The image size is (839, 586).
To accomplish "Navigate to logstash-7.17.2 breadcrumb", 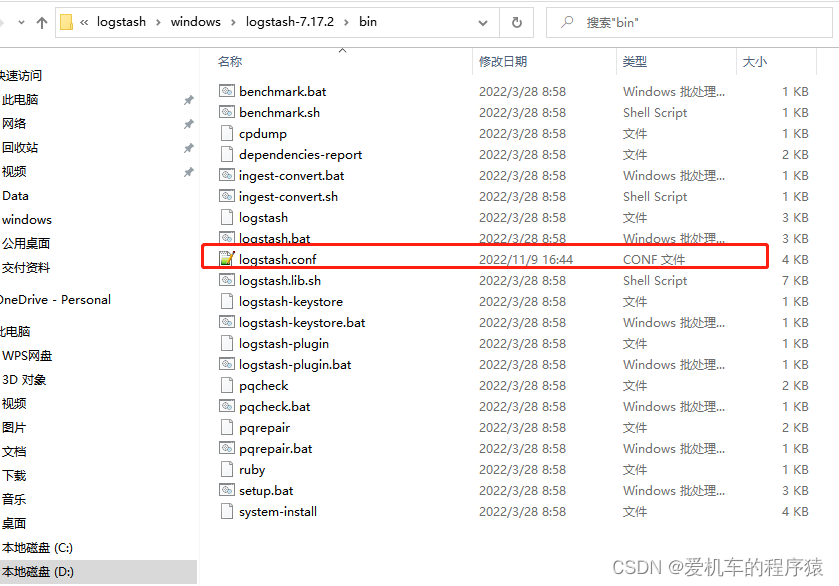I will click(x=290, y=22).
